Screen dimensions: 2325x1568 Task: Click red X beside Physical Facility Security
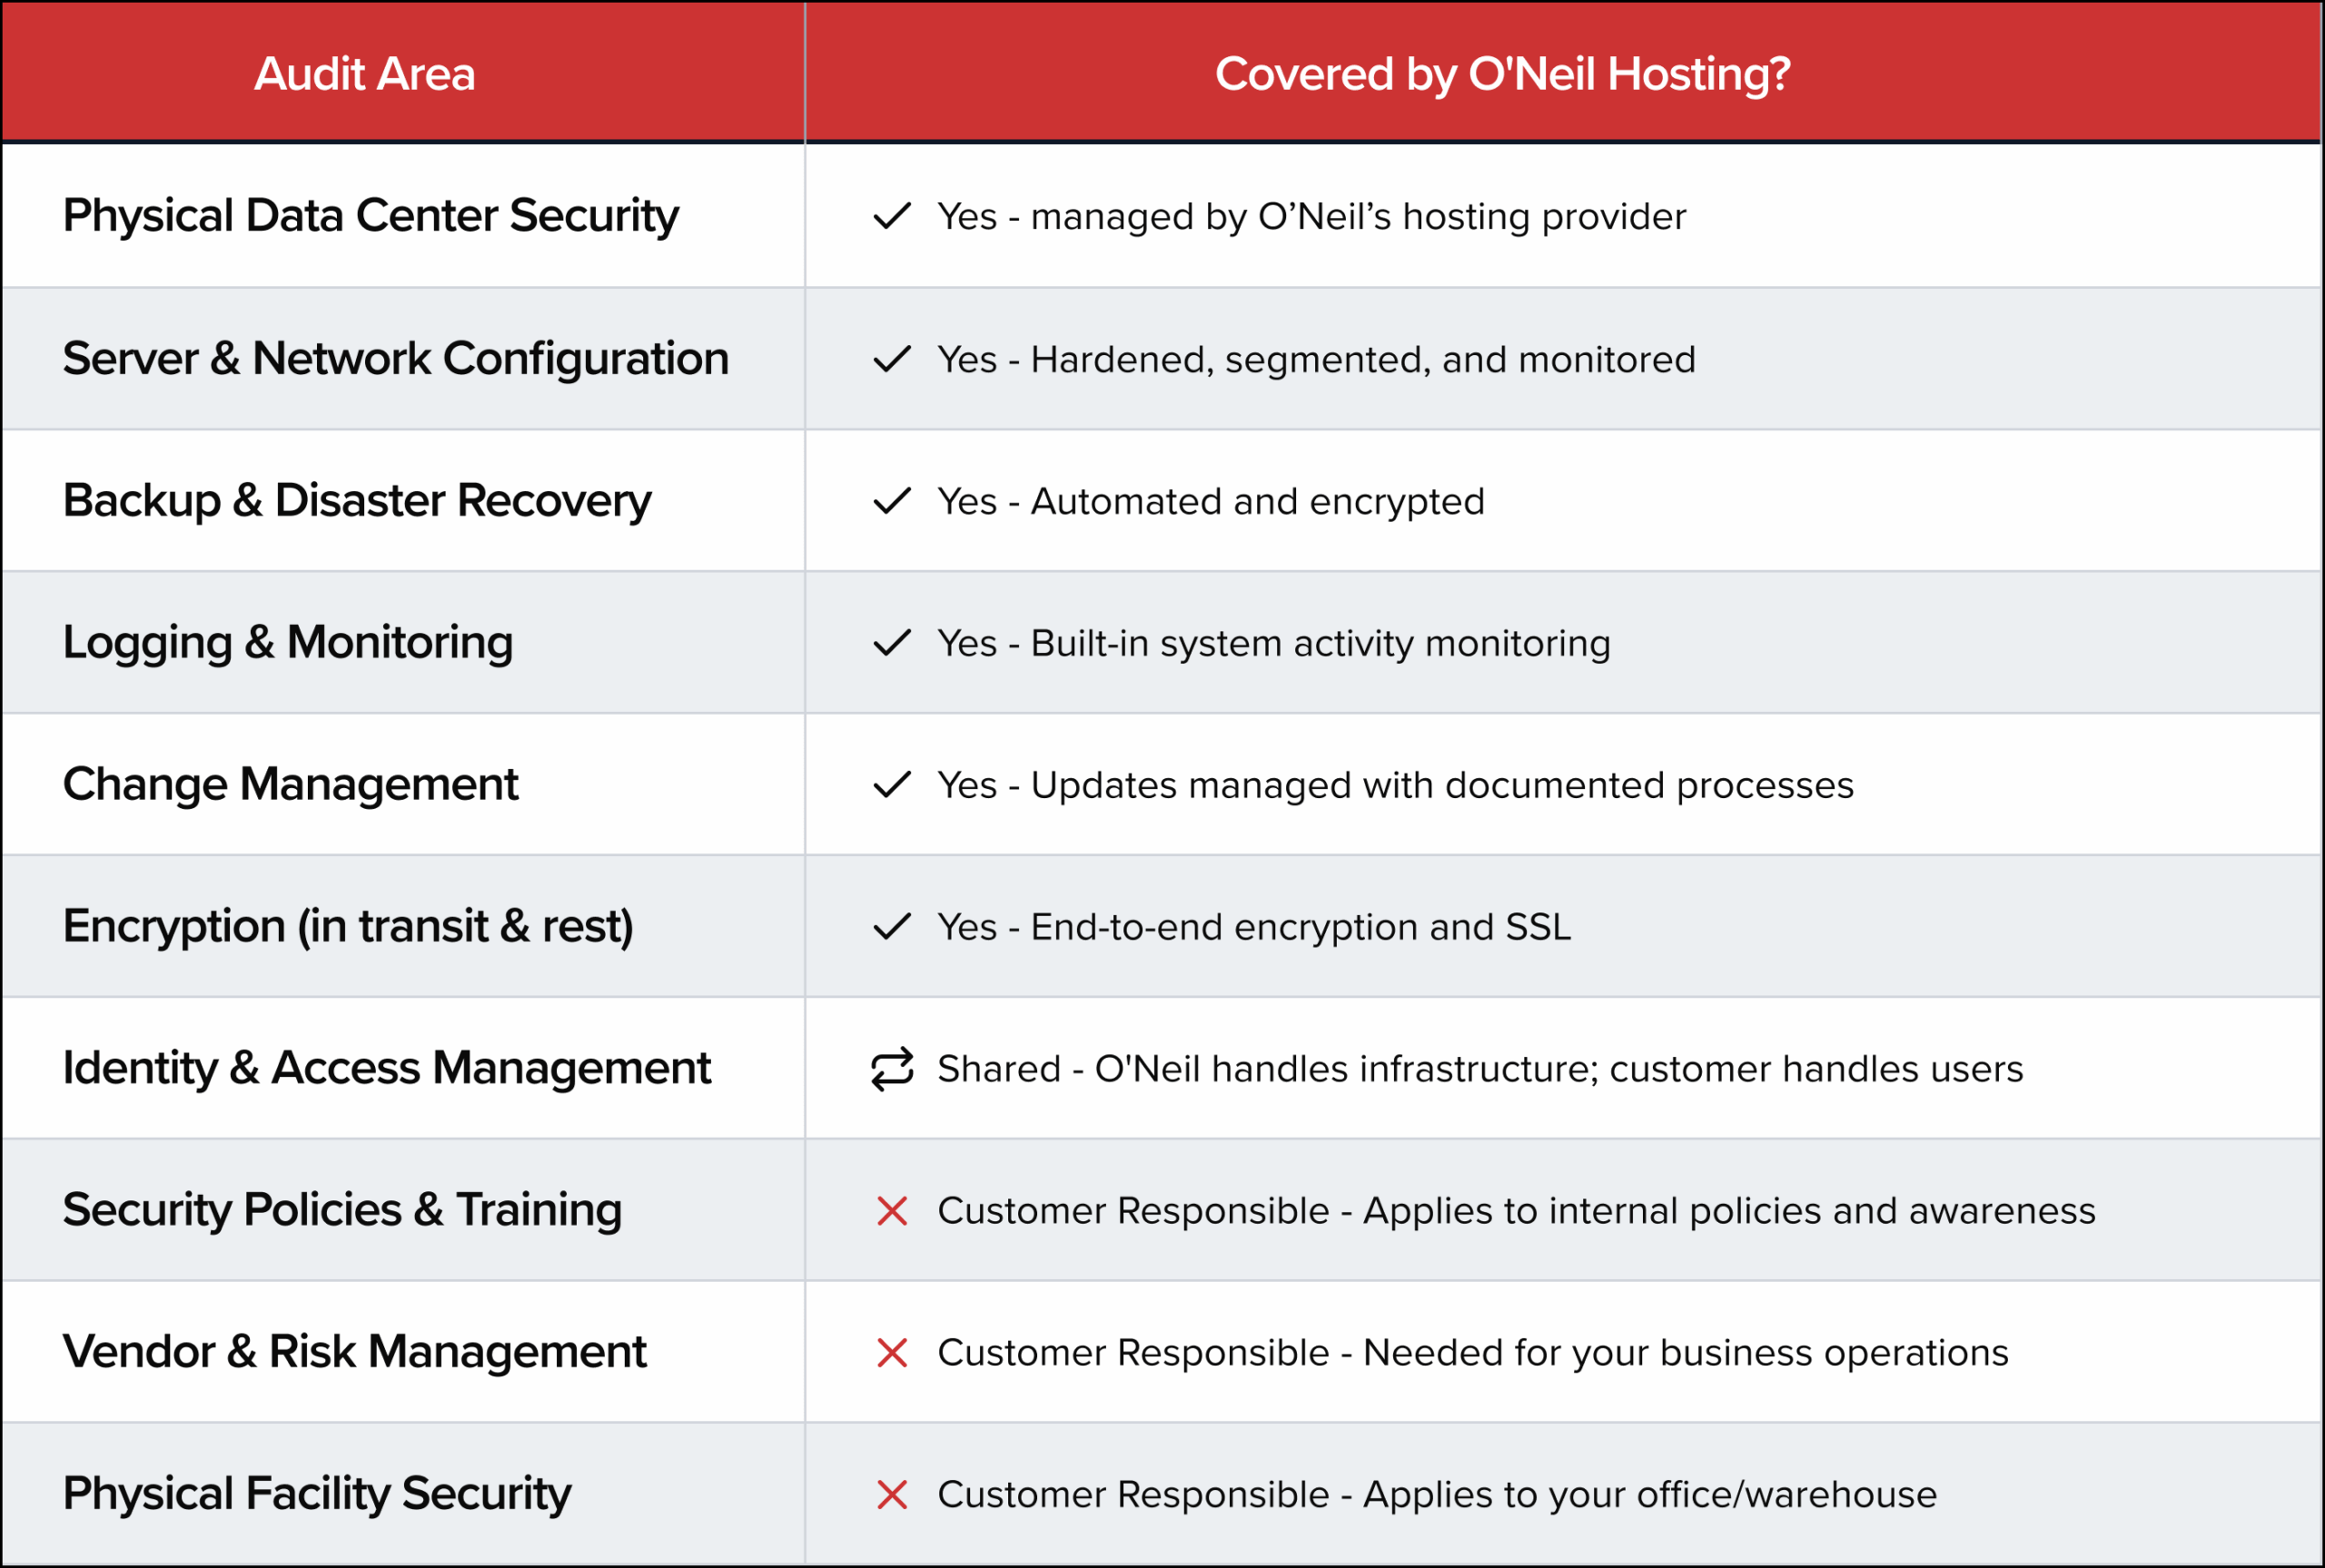[891, 1495]
